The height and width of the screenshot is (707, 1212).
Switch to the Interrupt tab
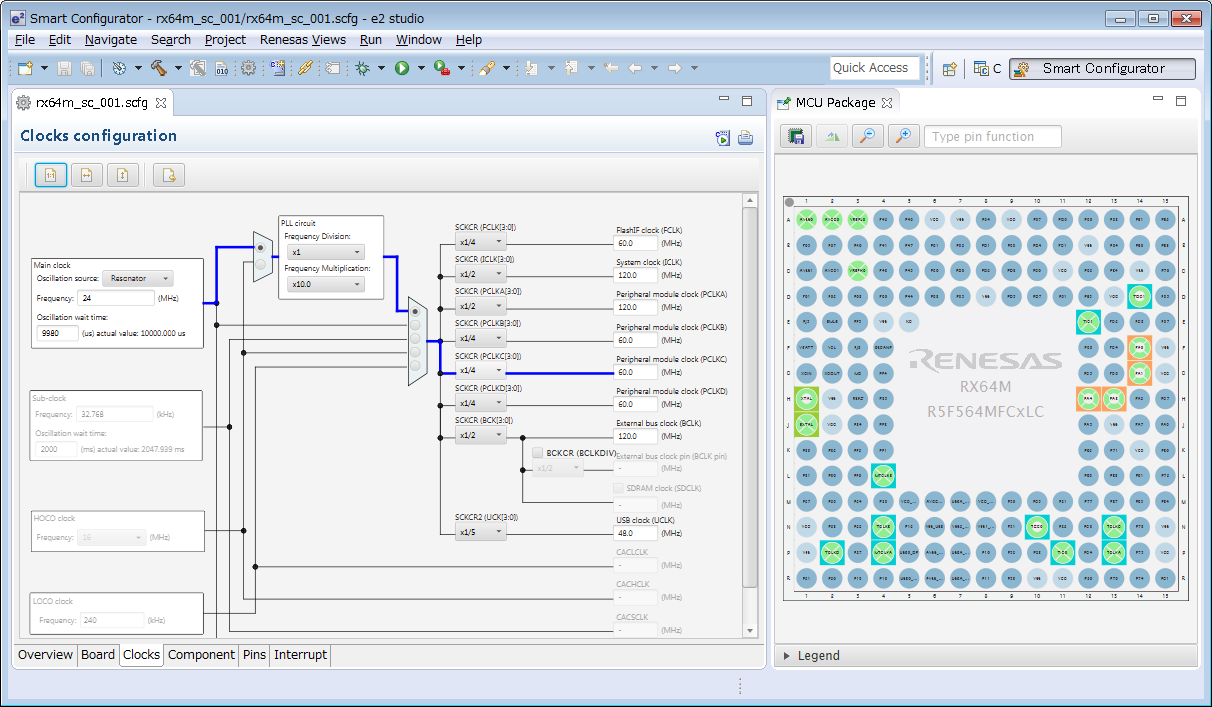[300, 655]
